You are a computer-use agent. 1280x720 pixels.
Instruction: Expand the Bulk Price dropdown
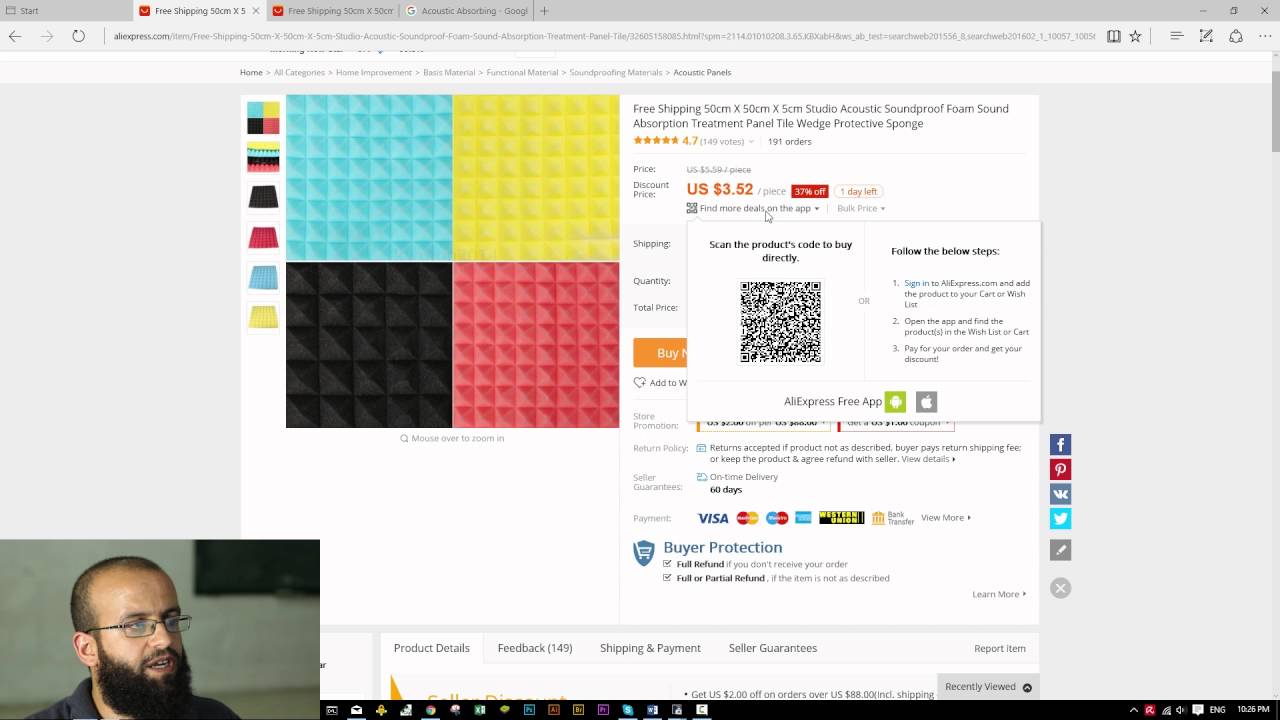[861, 208]
